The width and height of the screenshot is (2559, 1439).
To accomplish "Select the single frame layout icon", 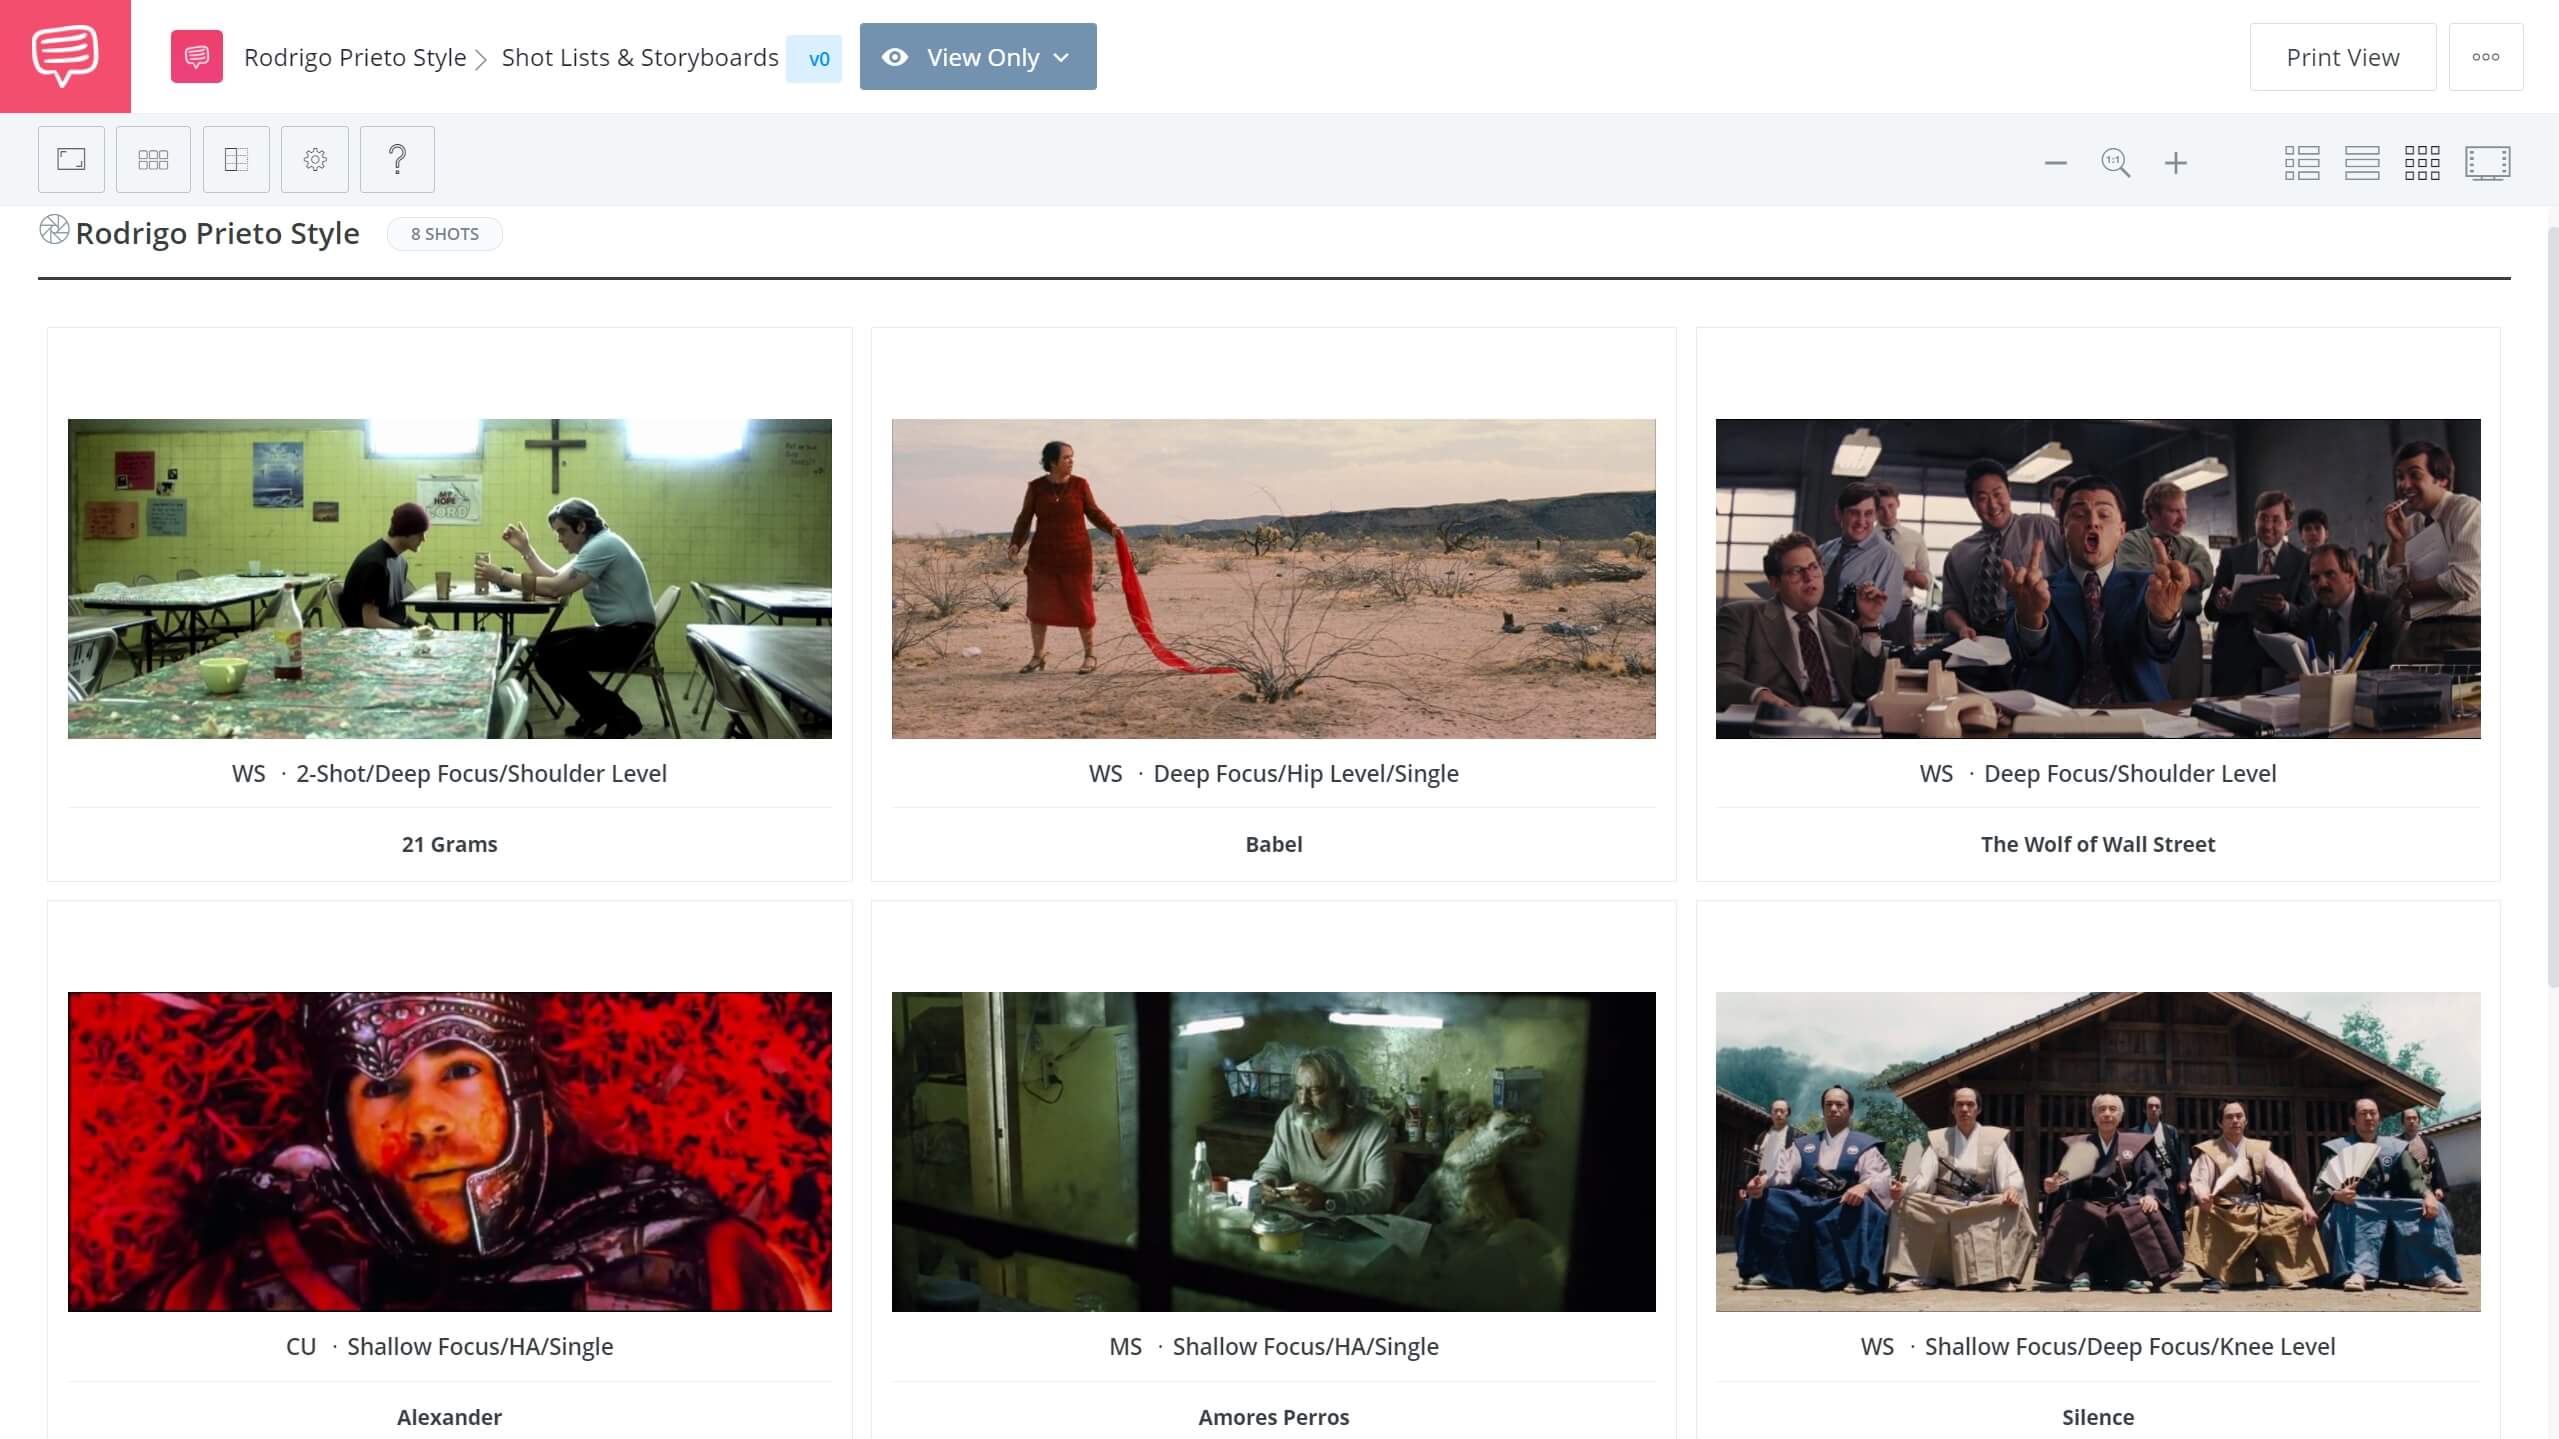I will click(x=71, y=159).
